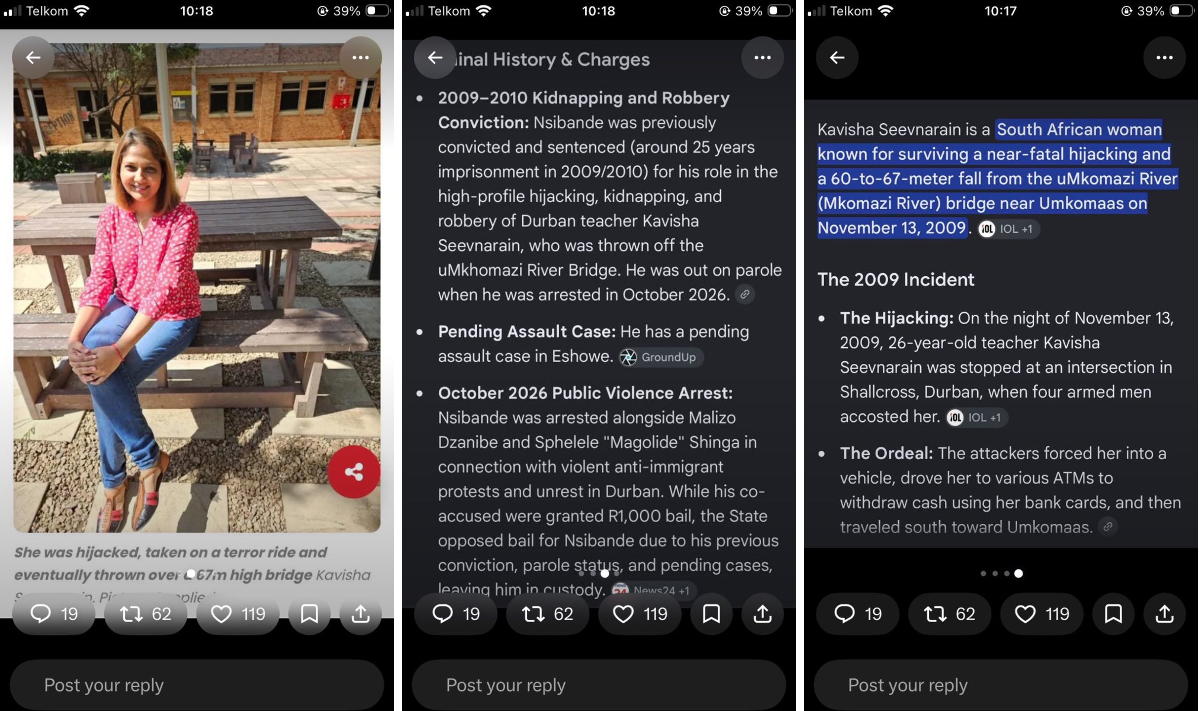
Task: Share the post from Criminal History screen
Action: (763, 614)
